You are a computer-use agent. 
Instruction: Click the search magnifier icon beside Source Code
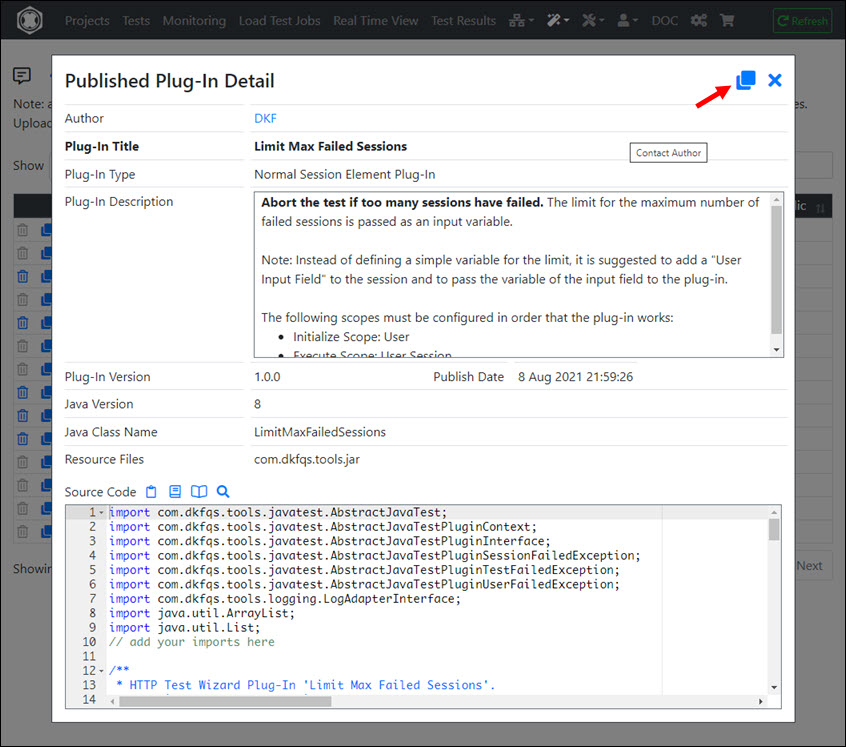pos(223,491)
